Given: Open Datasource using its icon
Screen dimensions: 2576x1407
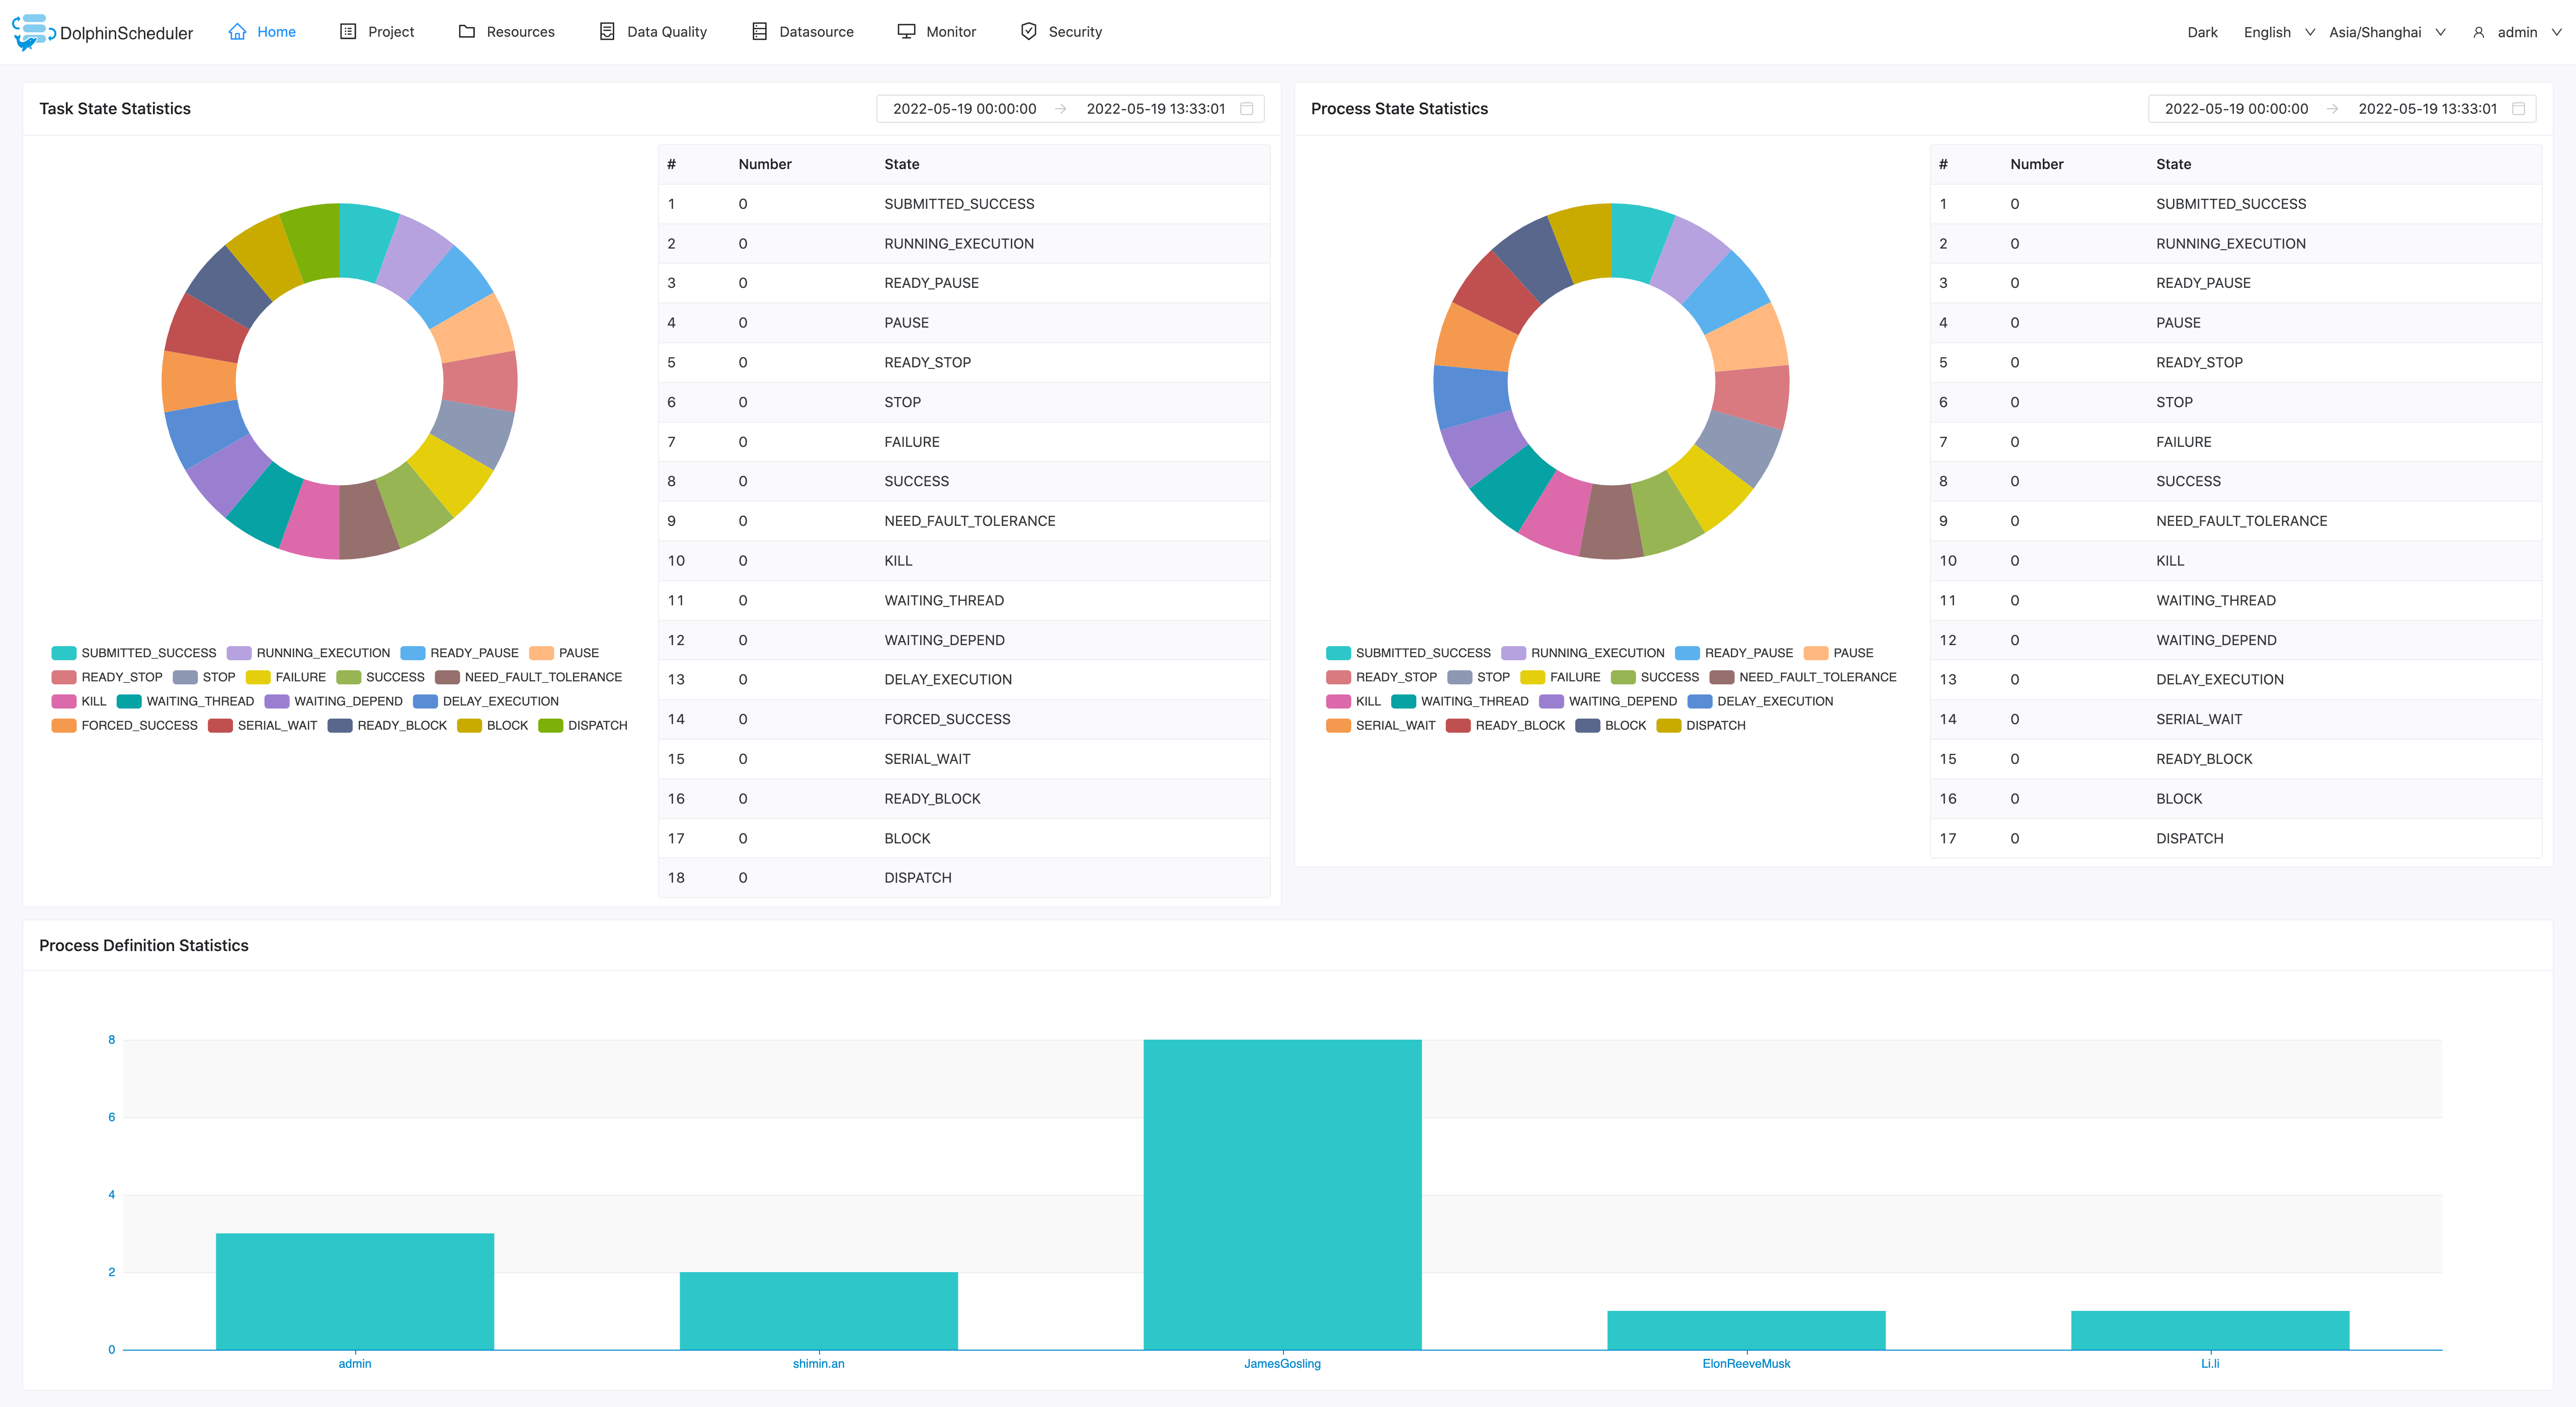Looking at the screenshot, I should (757, 31).
